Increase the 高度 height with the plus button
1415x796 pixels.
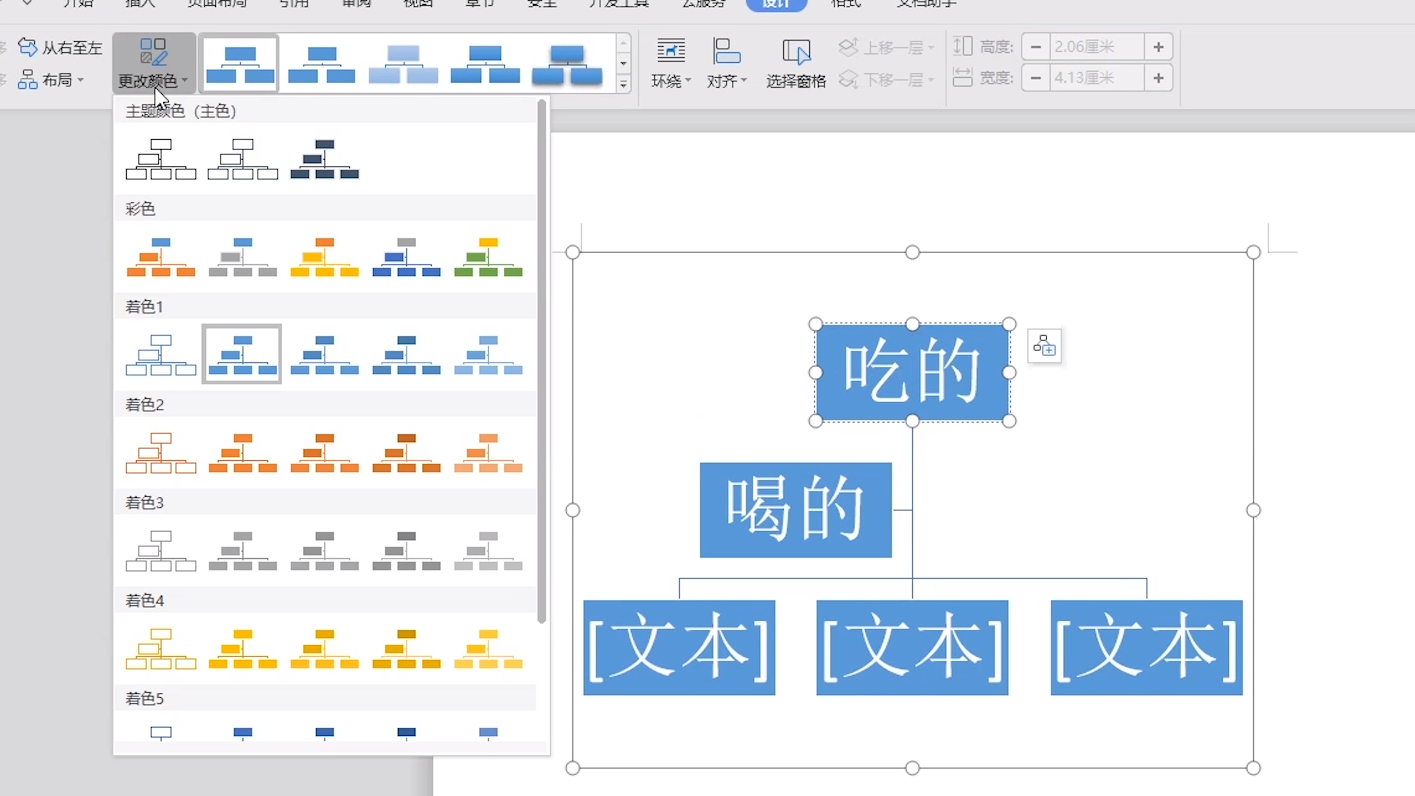tap(1158, 47)
